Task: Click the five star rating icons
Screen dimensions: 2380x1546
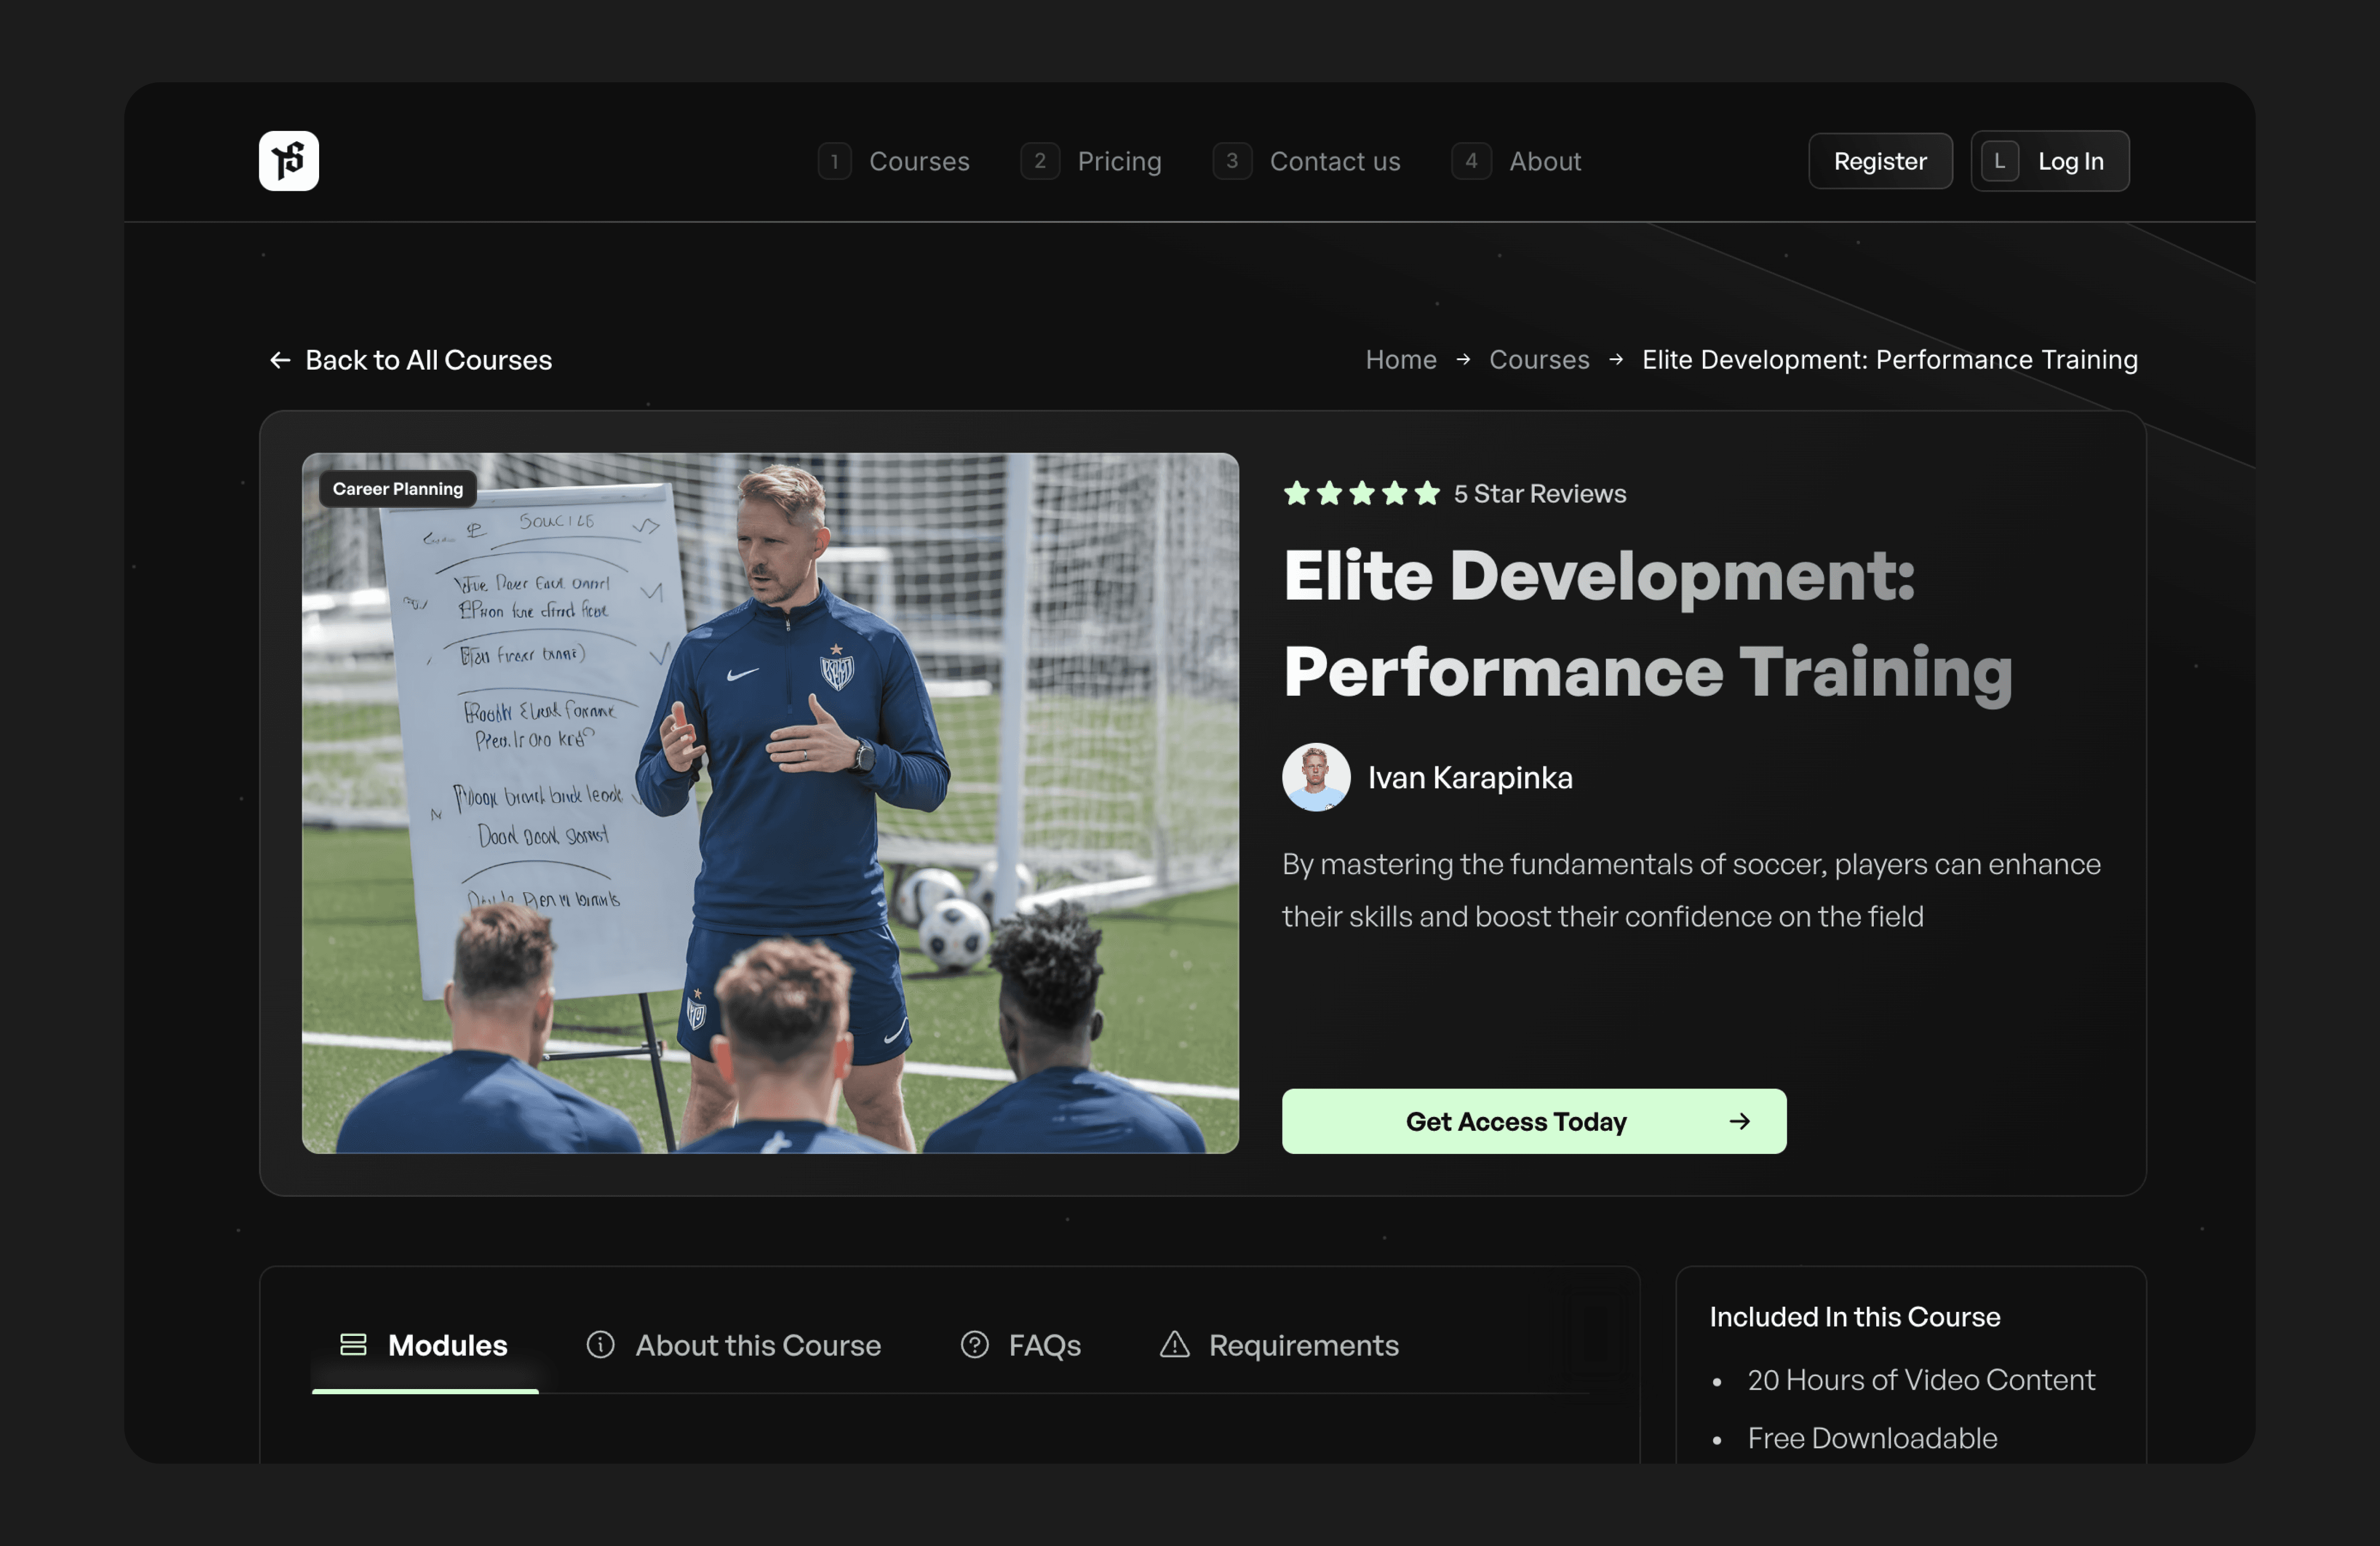Action: [x=1361, y=493]
